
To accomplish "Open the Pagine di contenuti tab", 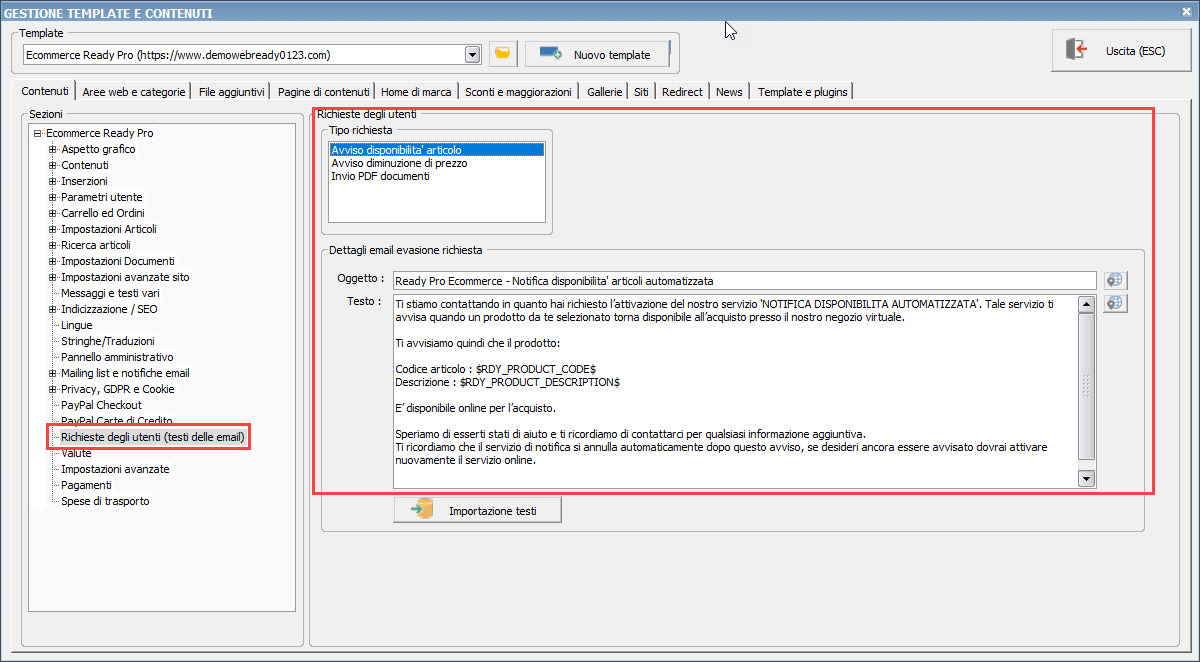I will [323, 92].
